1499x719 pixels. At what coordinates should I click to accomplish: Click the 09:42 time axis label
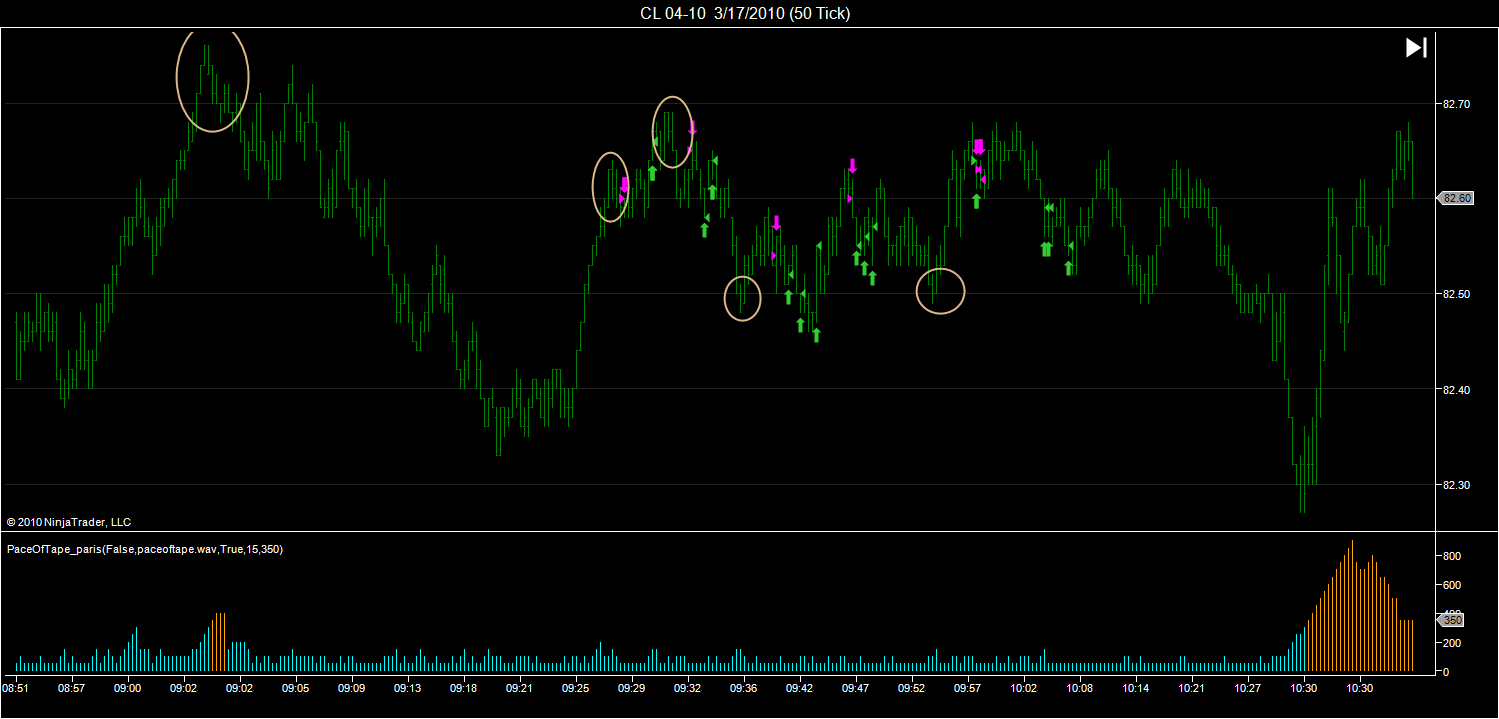click(800, 688)
